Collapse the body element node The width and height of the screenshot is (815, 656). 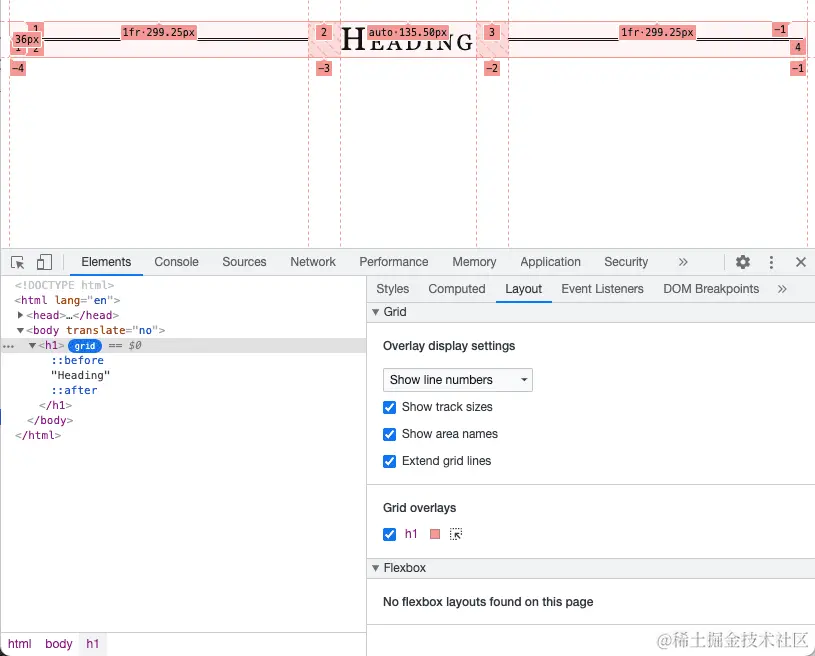20,330
